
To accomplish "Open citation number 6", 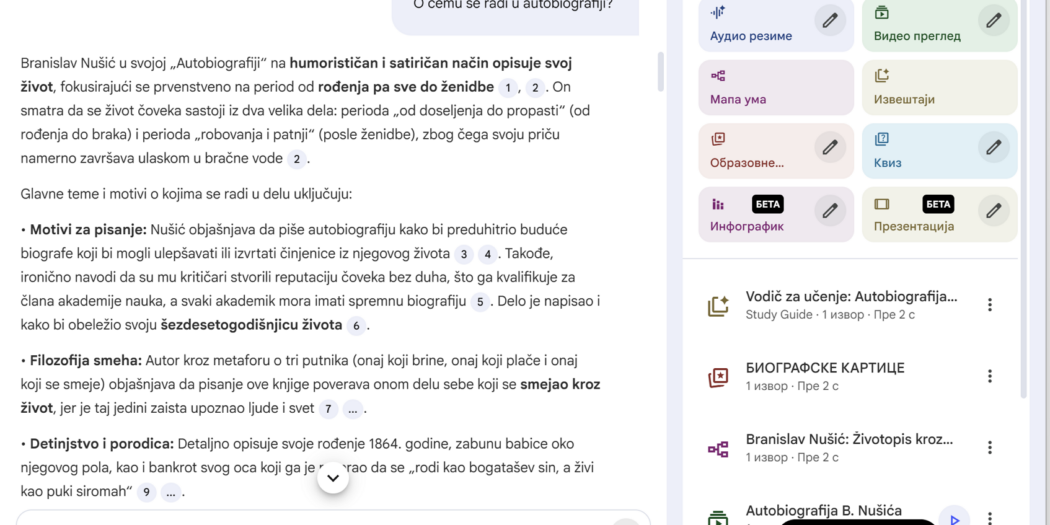I will pyautogui.click(x=356, y=326).
